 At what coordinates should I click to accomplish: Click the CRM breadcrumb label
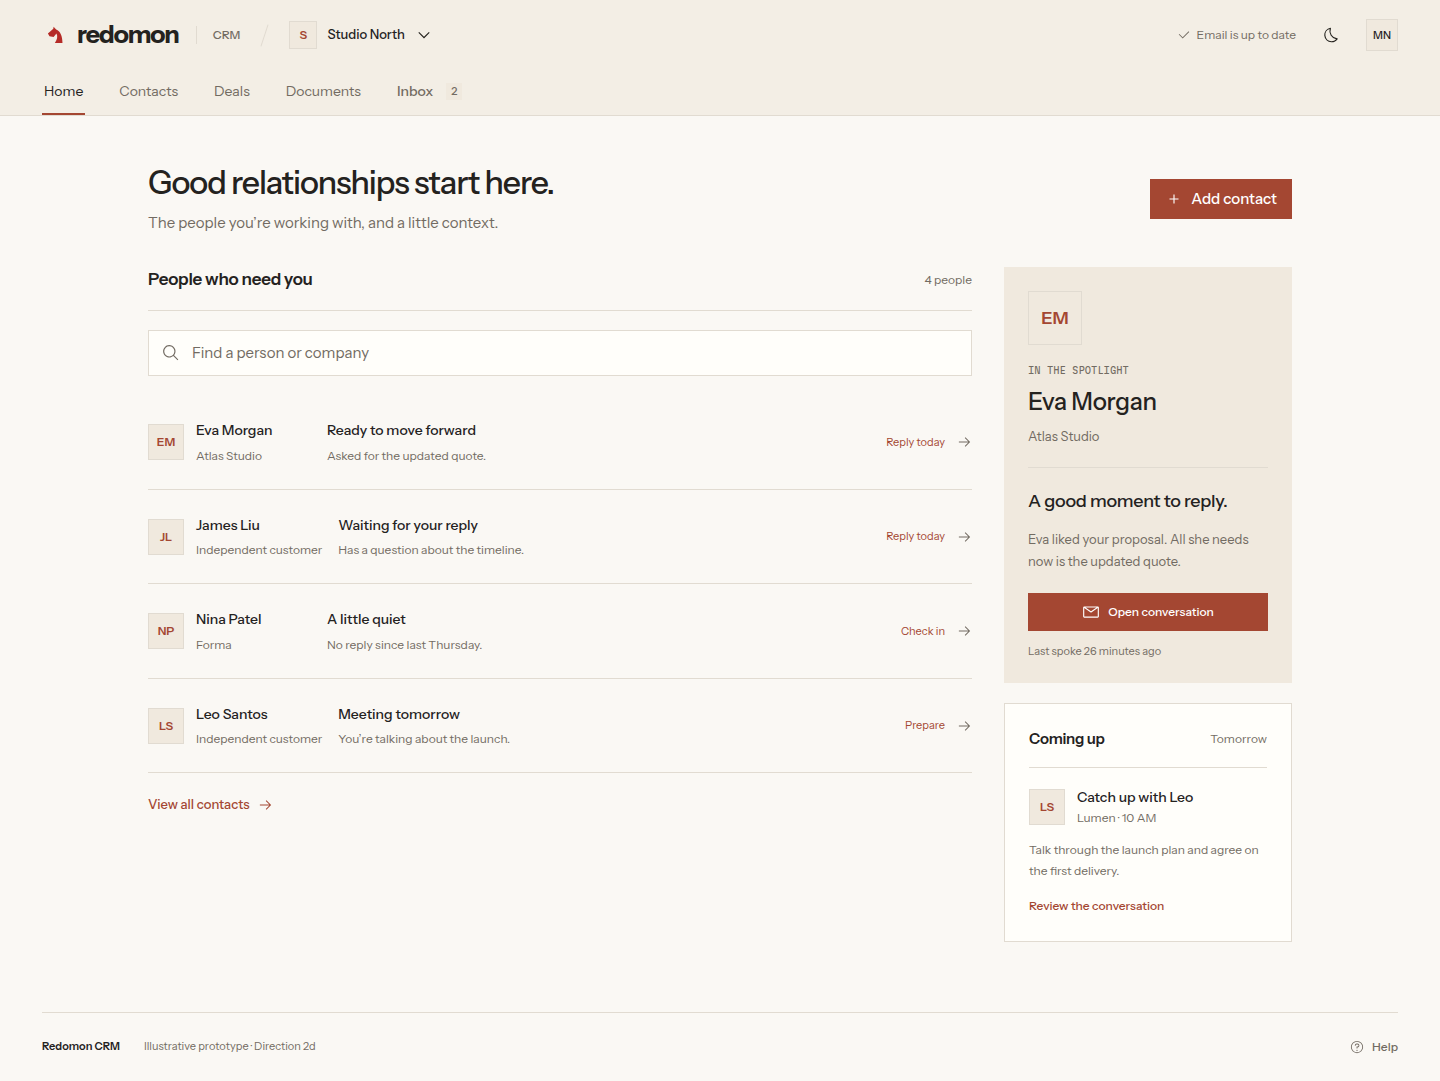coord(226,35)
